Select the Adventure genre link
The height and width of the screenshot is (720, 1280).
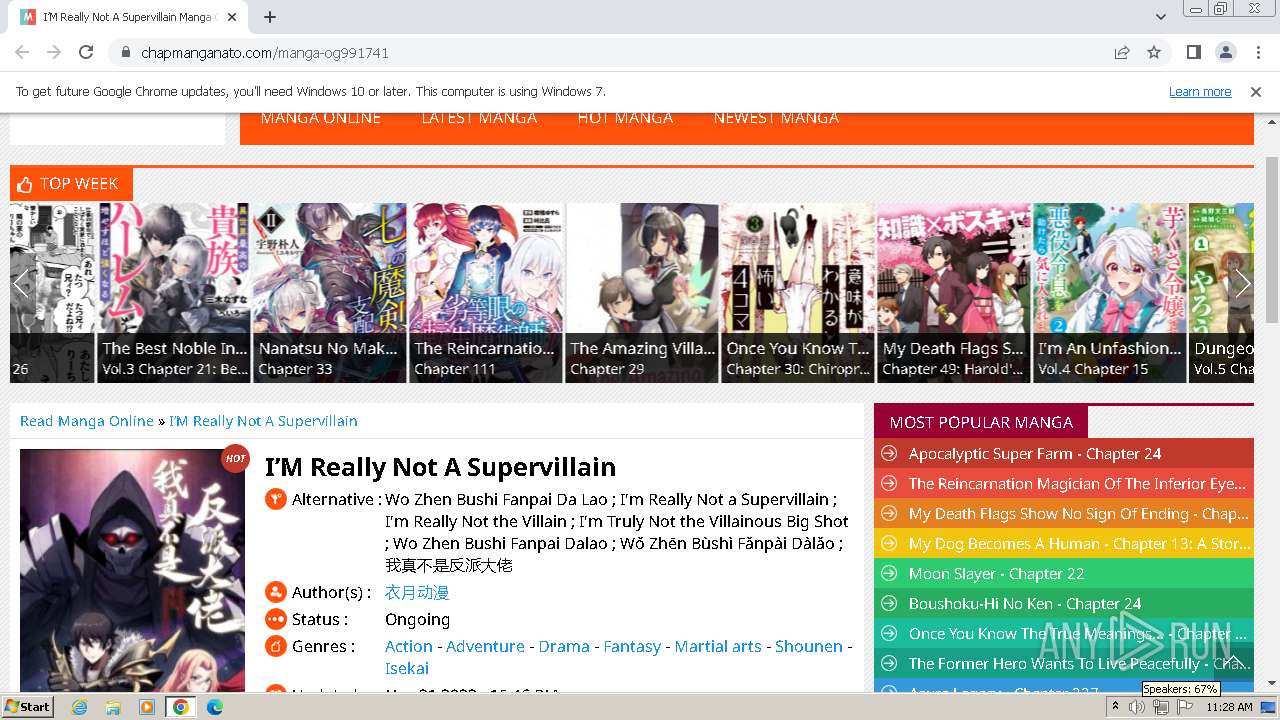(485, 646)
